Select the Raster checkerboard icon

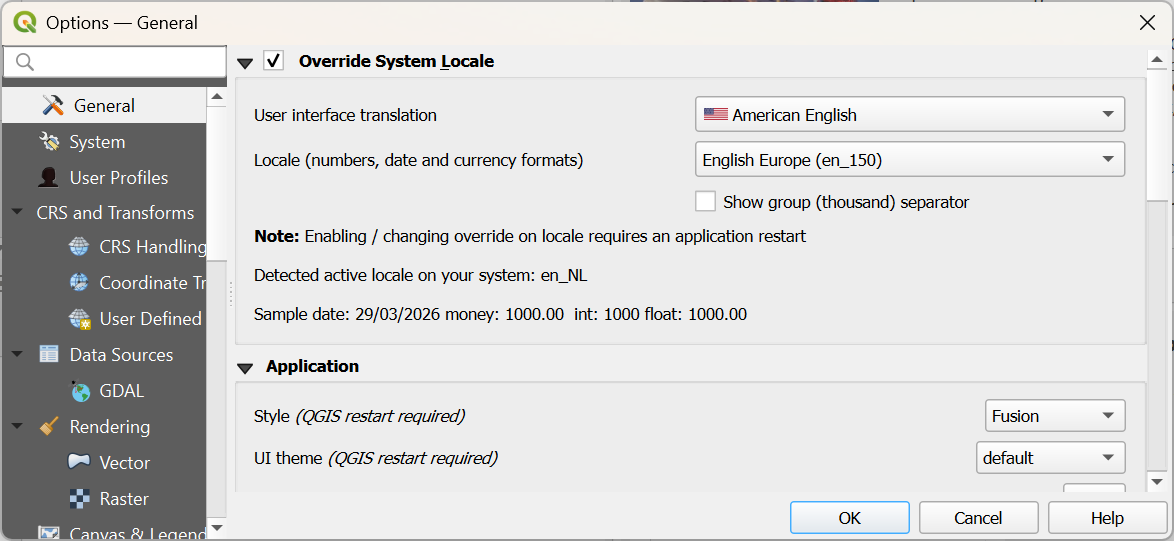pyautogui.click(x=79, y=499)
